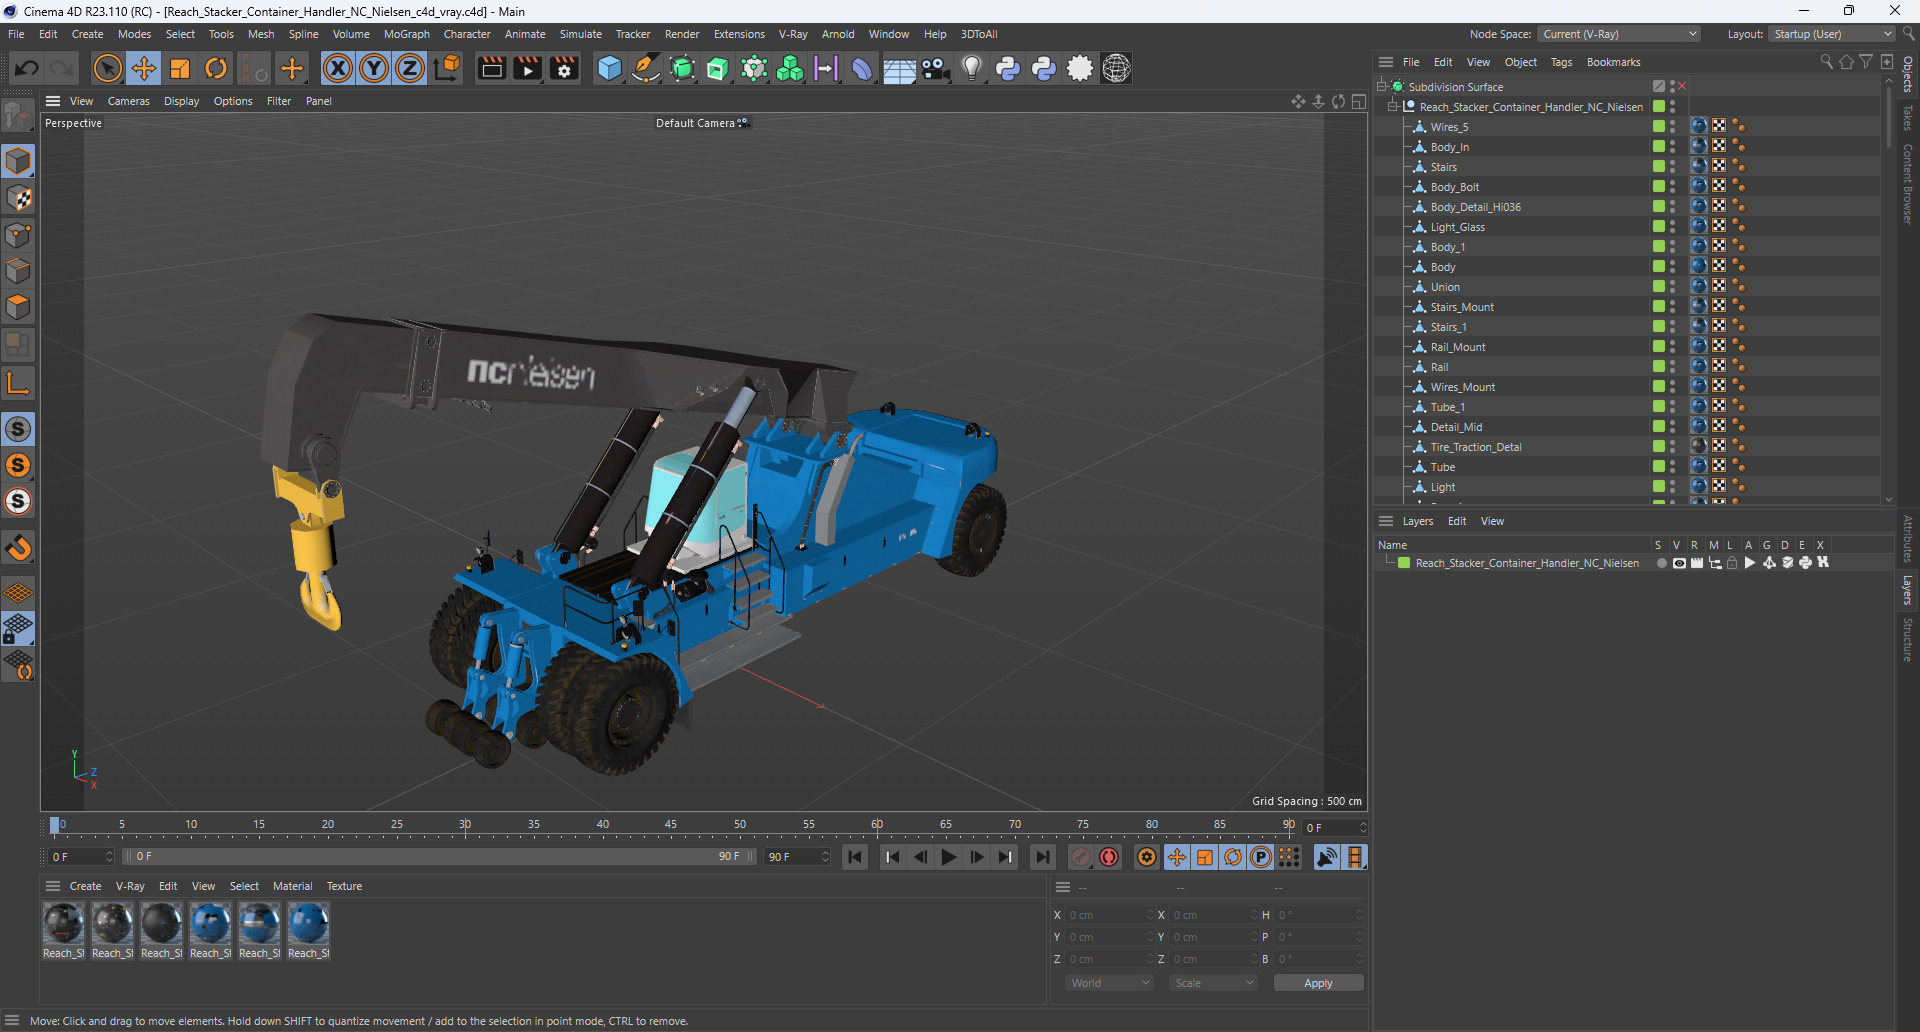The width and height of the screenshot is (1920, 1032).
Task: Select Polygons mode icon
Action: click(18, 307)
